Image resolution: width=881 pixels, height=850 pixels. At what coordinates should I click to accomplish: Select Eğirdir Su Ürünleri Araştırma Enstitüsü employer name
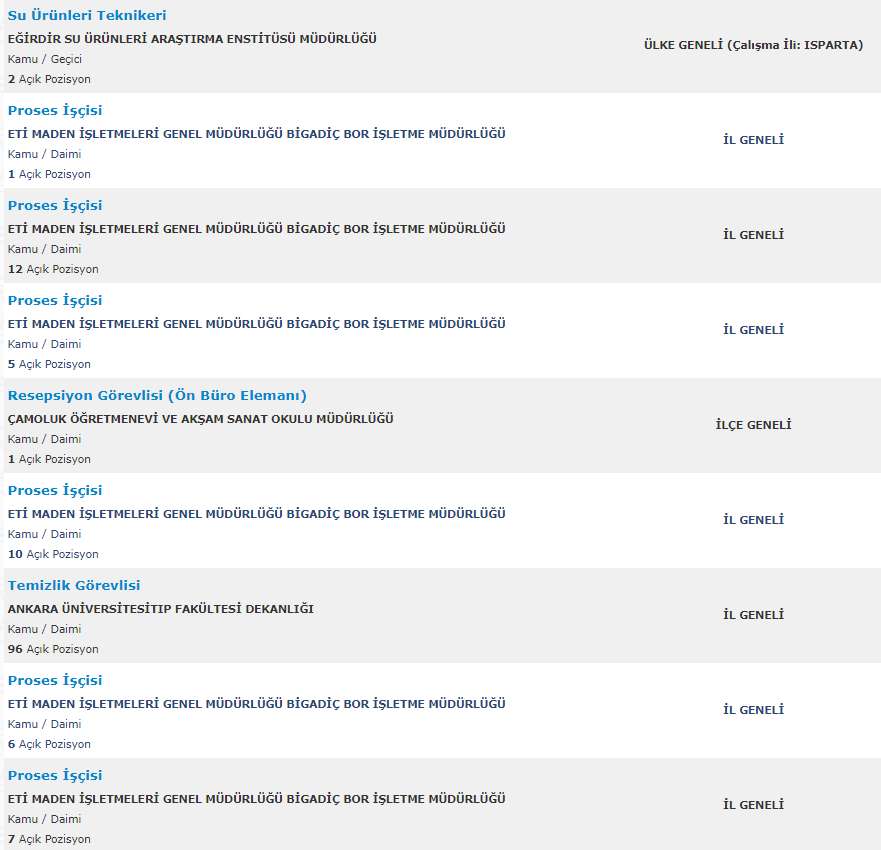coord(192,39)
